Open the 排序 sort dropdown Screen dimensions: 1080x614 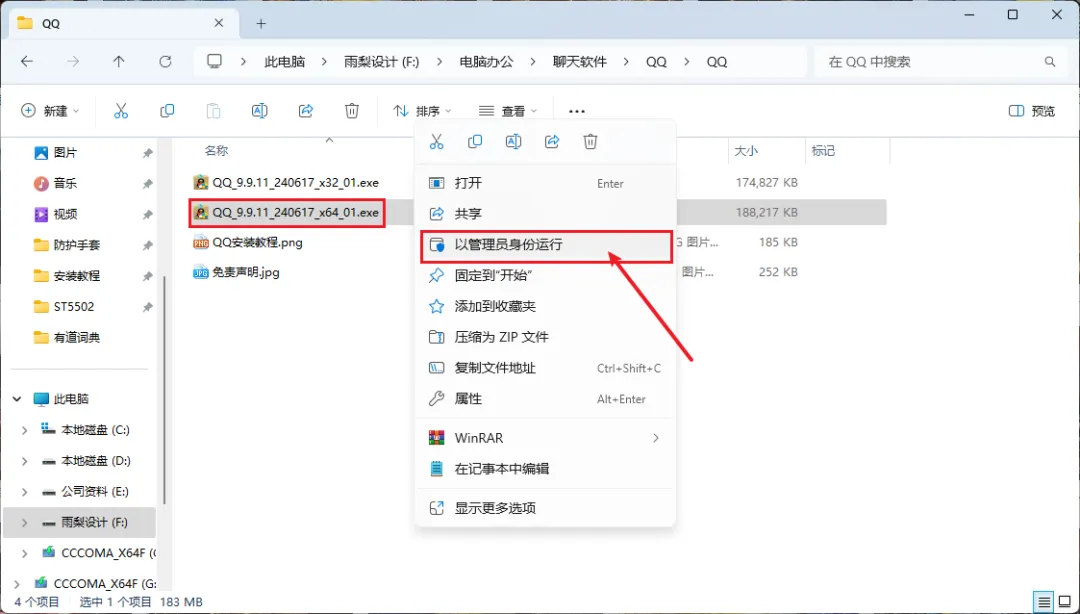tap(422, 111)
